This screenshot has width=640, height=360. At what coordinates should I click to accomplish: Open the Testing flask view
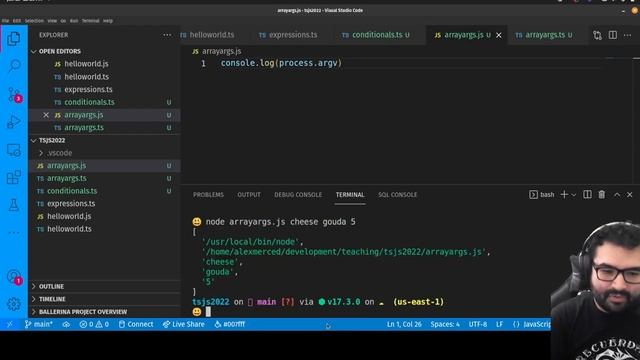pos(13,205)
